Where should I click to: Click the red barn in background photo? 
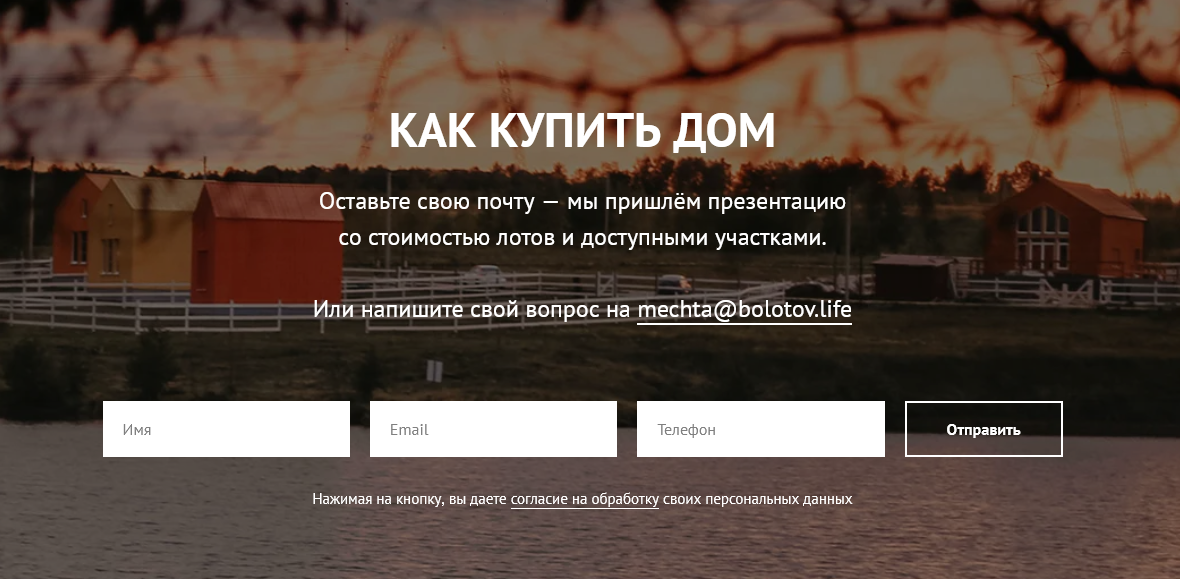267,242
